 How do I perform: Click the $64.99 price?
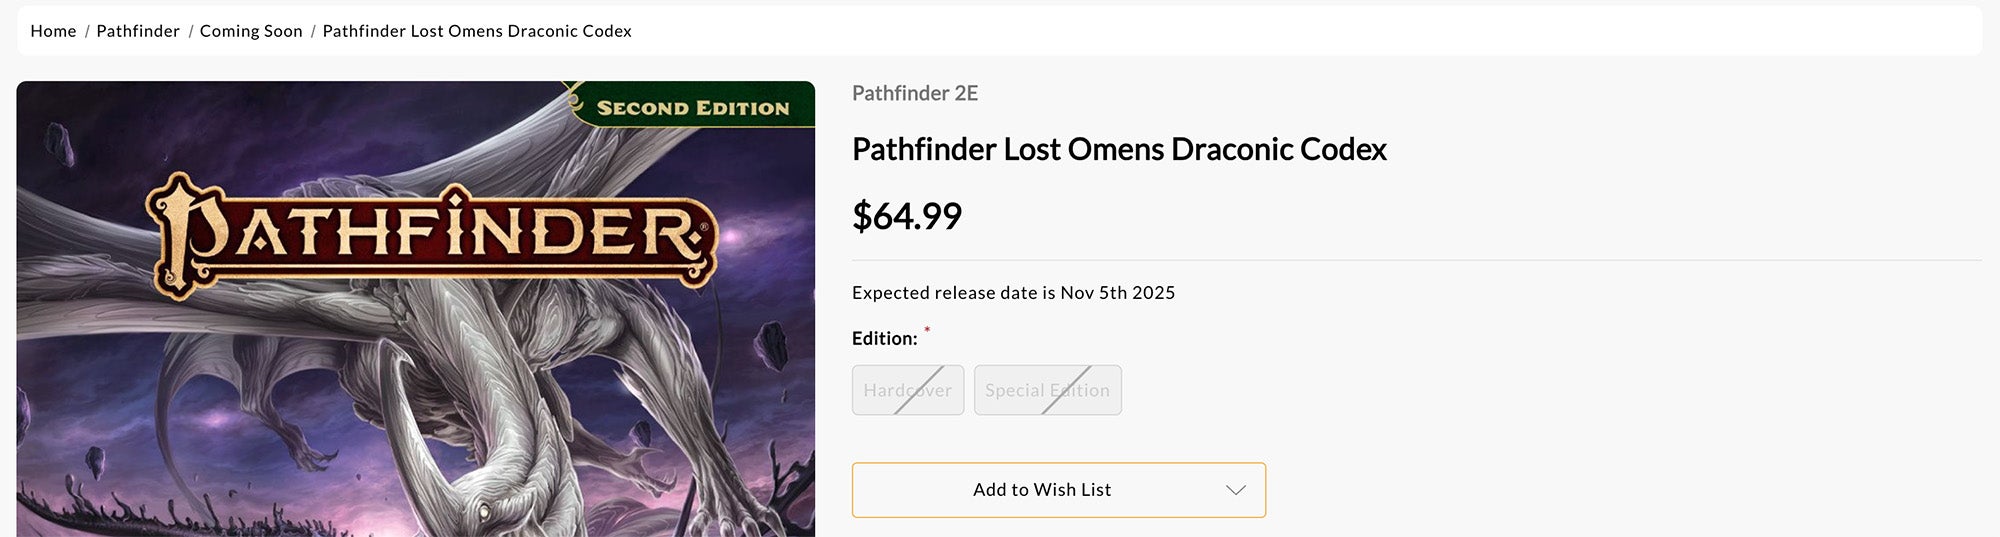907,216
